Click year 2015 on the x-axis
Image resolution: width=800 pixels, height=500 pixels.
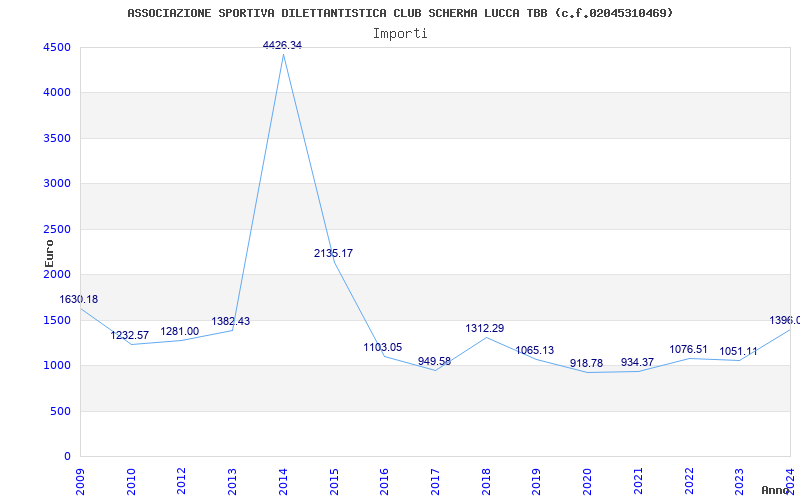pyautogui.click(x=334, y=481)
